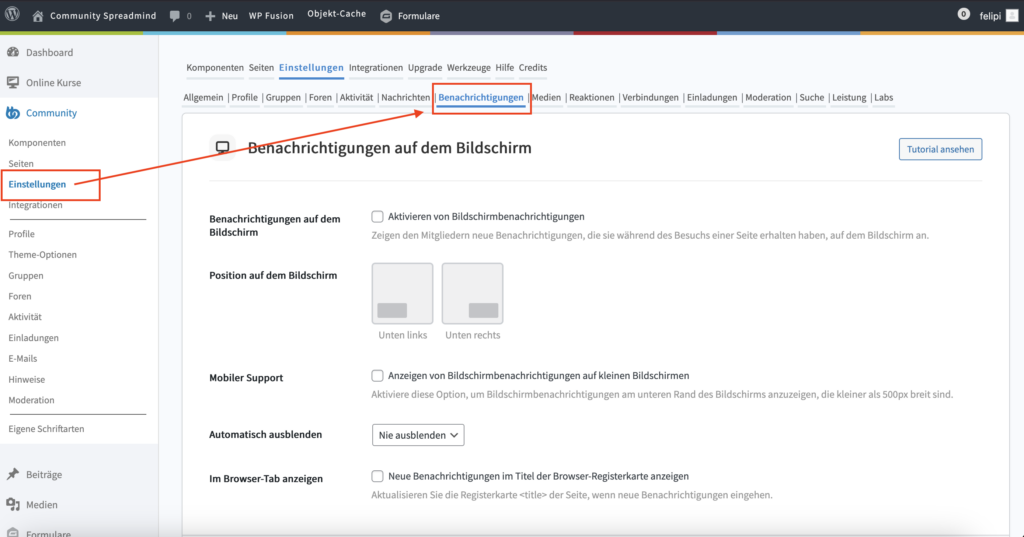Enable Aktivieren von Bildschirmbenachrichtigungen checkbox
The height and width of the screenshot is (537, 1024).
click(377, 216)
